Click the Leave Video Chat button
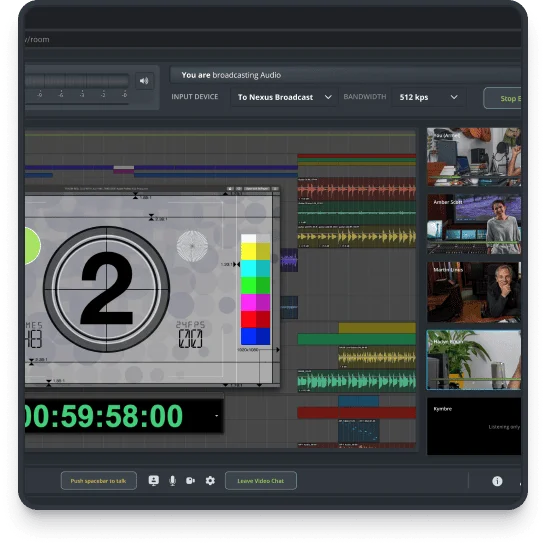Image resolution: width=546 pixels, height=546 pixels. click(261, 481)
